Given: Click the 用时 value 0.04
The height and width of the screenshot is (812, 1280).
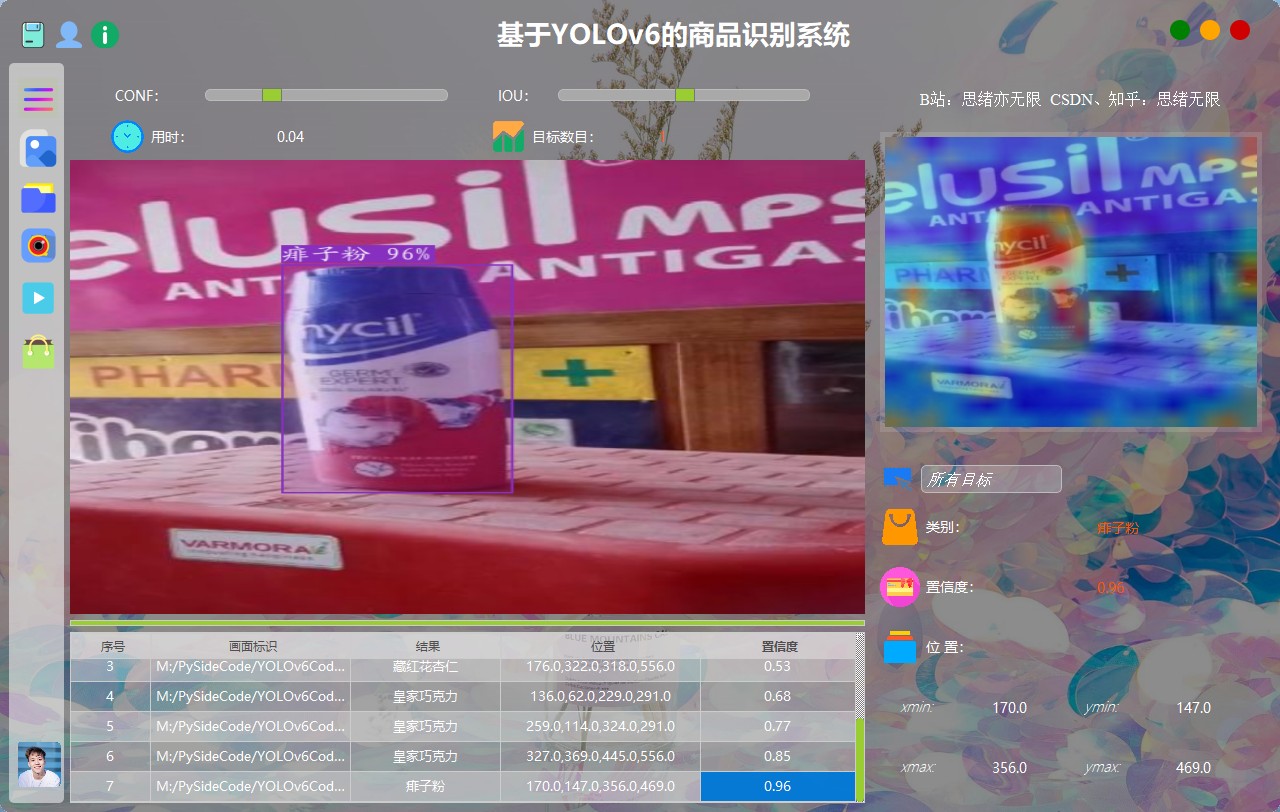Looking at the screenshot, I should pyautogui.click(x=291, y=137).
